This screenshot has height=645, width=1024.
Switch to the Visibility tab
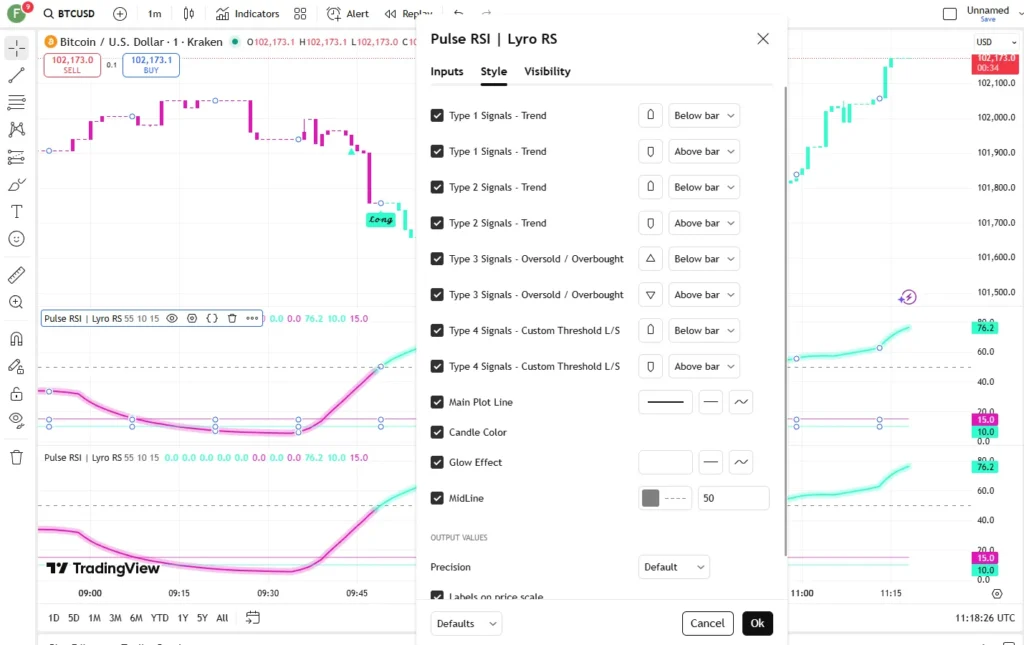[547, 71]
